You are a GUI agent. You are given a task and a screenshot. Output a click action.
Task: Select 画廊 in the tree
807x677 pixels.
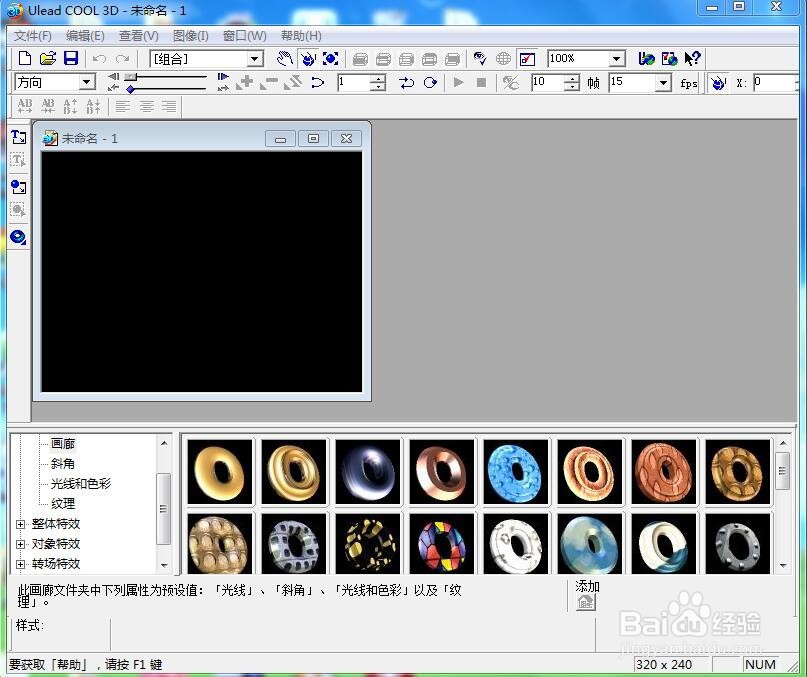(x=63, y=443)
